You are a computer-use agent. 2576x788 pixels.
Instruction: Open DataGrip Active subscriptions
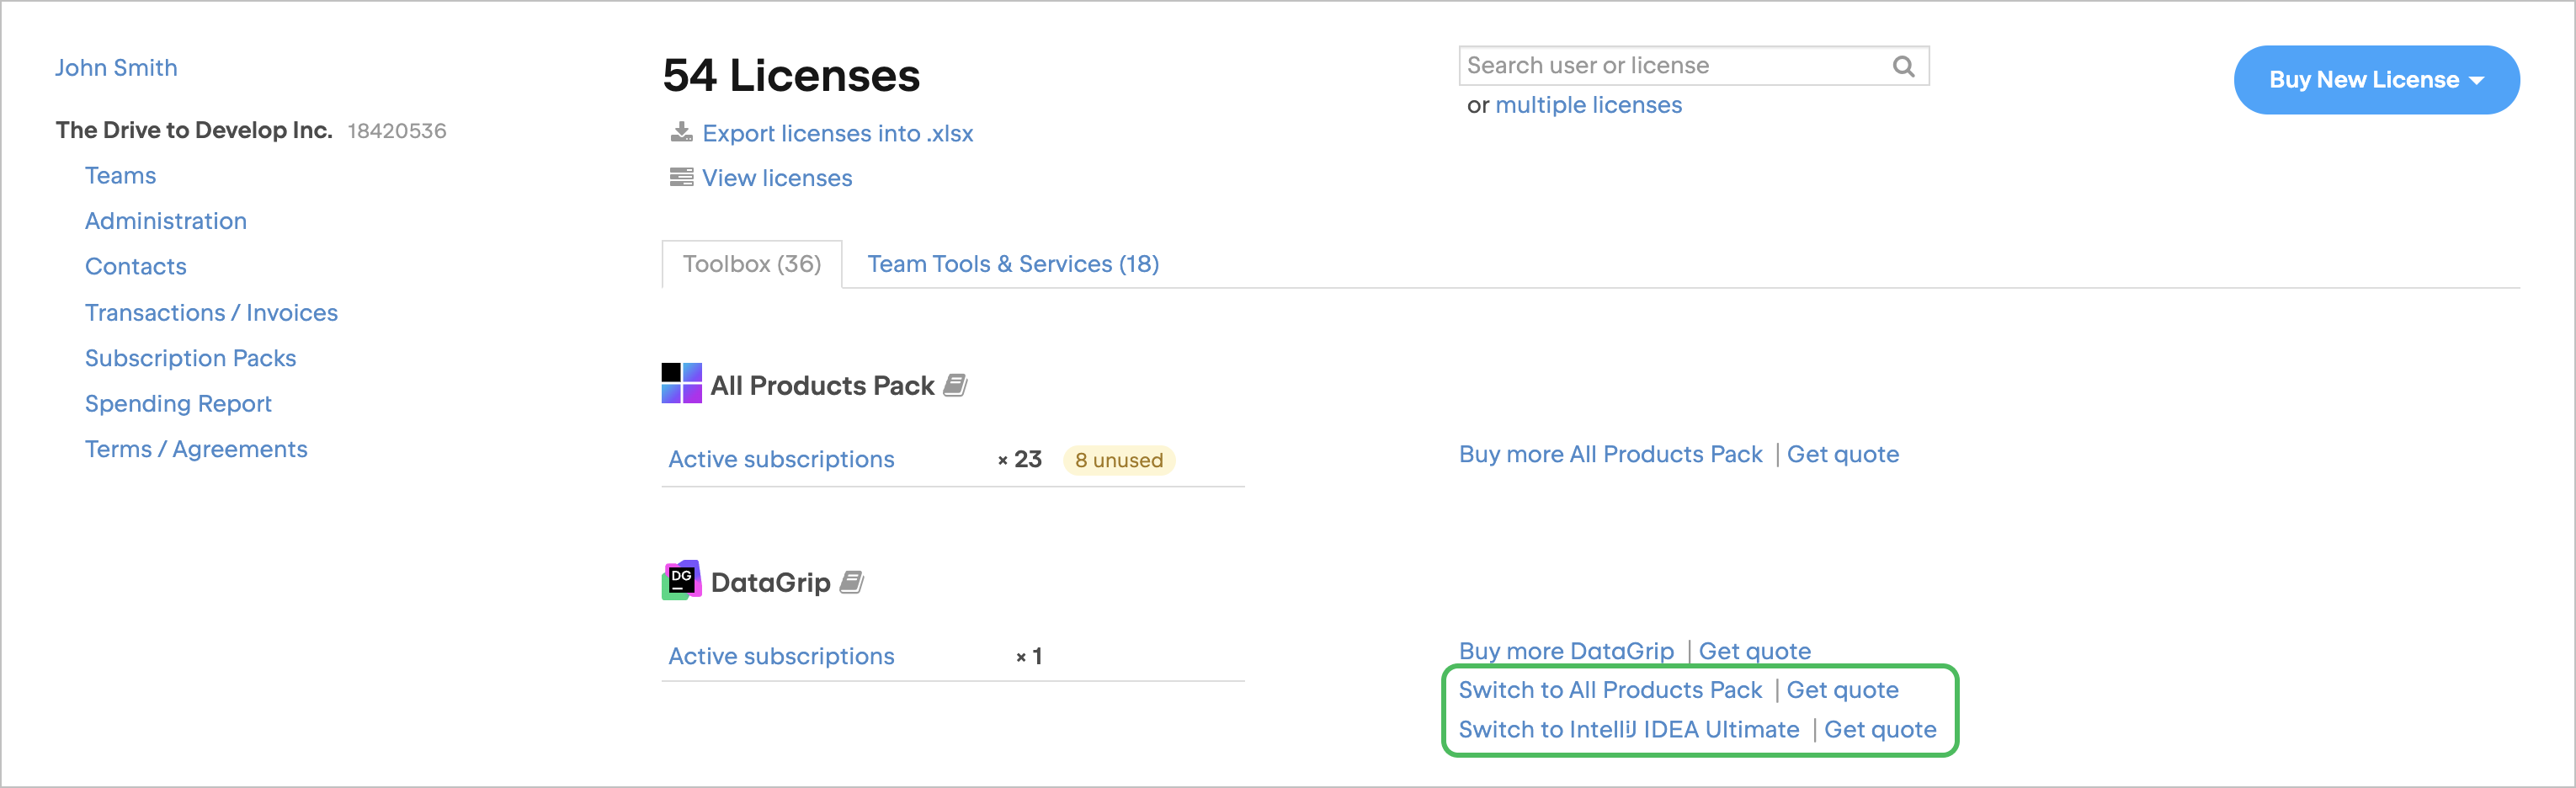click(781, 656)
